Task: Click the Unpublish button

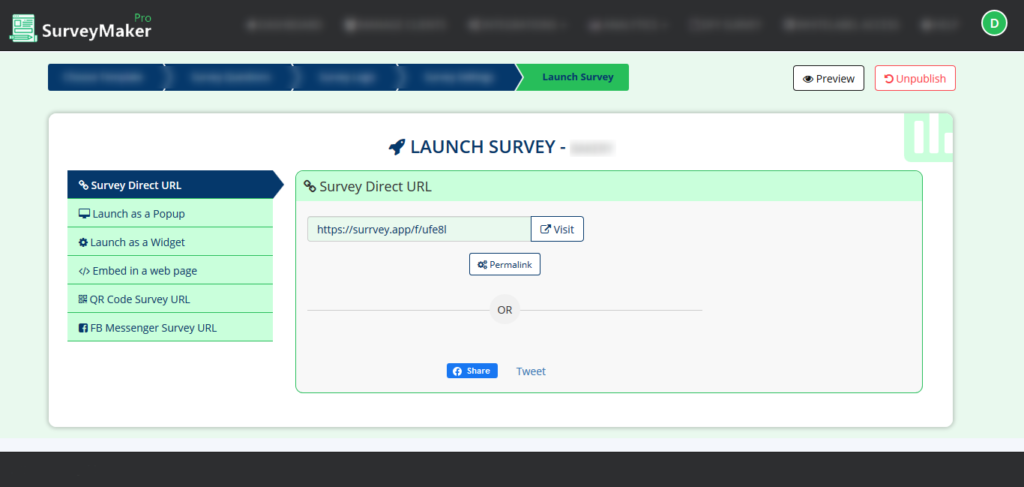Action: [x=915, y=78]
